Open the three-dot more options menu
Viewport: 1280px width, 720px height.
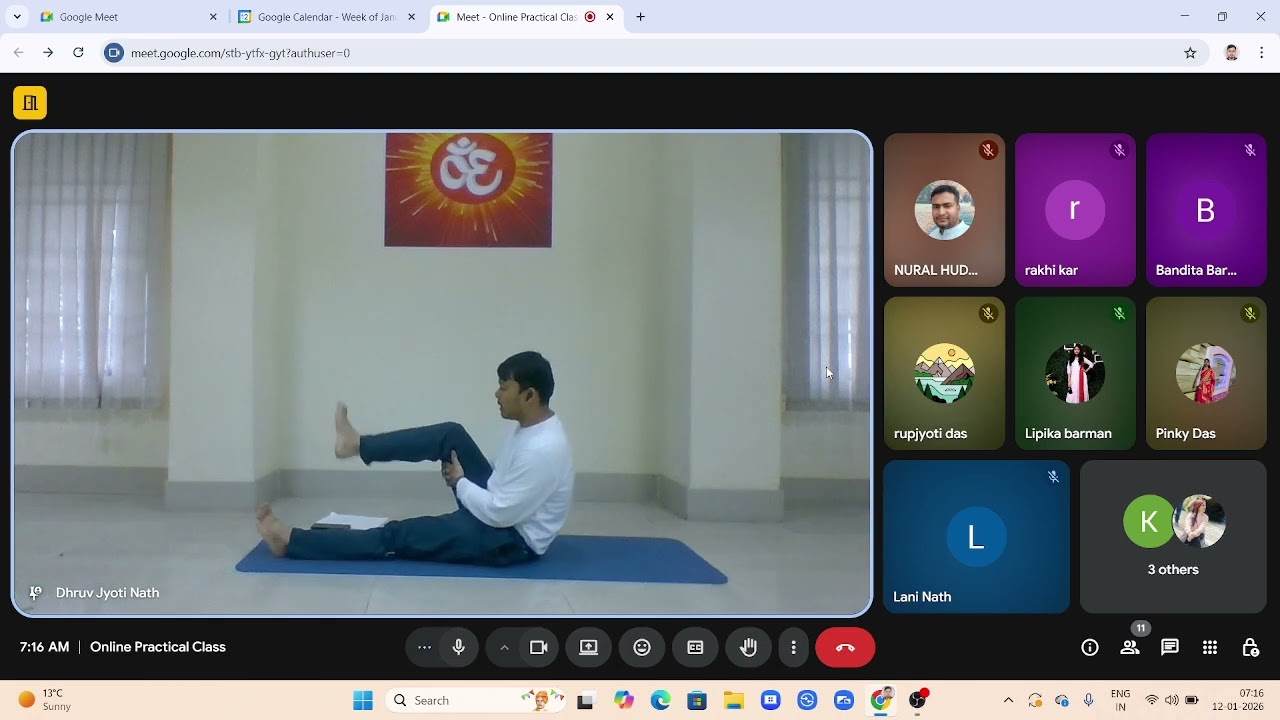tap(793, 647)
